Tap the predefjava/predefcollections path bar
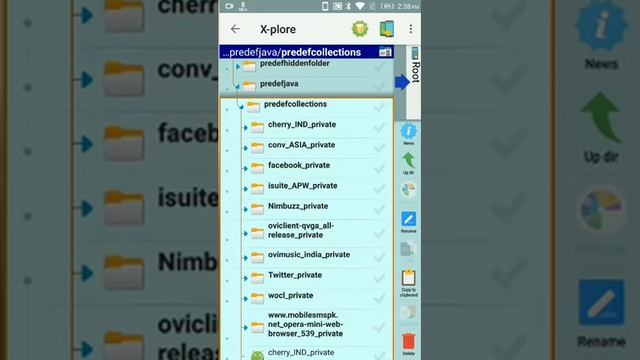This screenshot has height=360, width=640. tap(307, 52)
